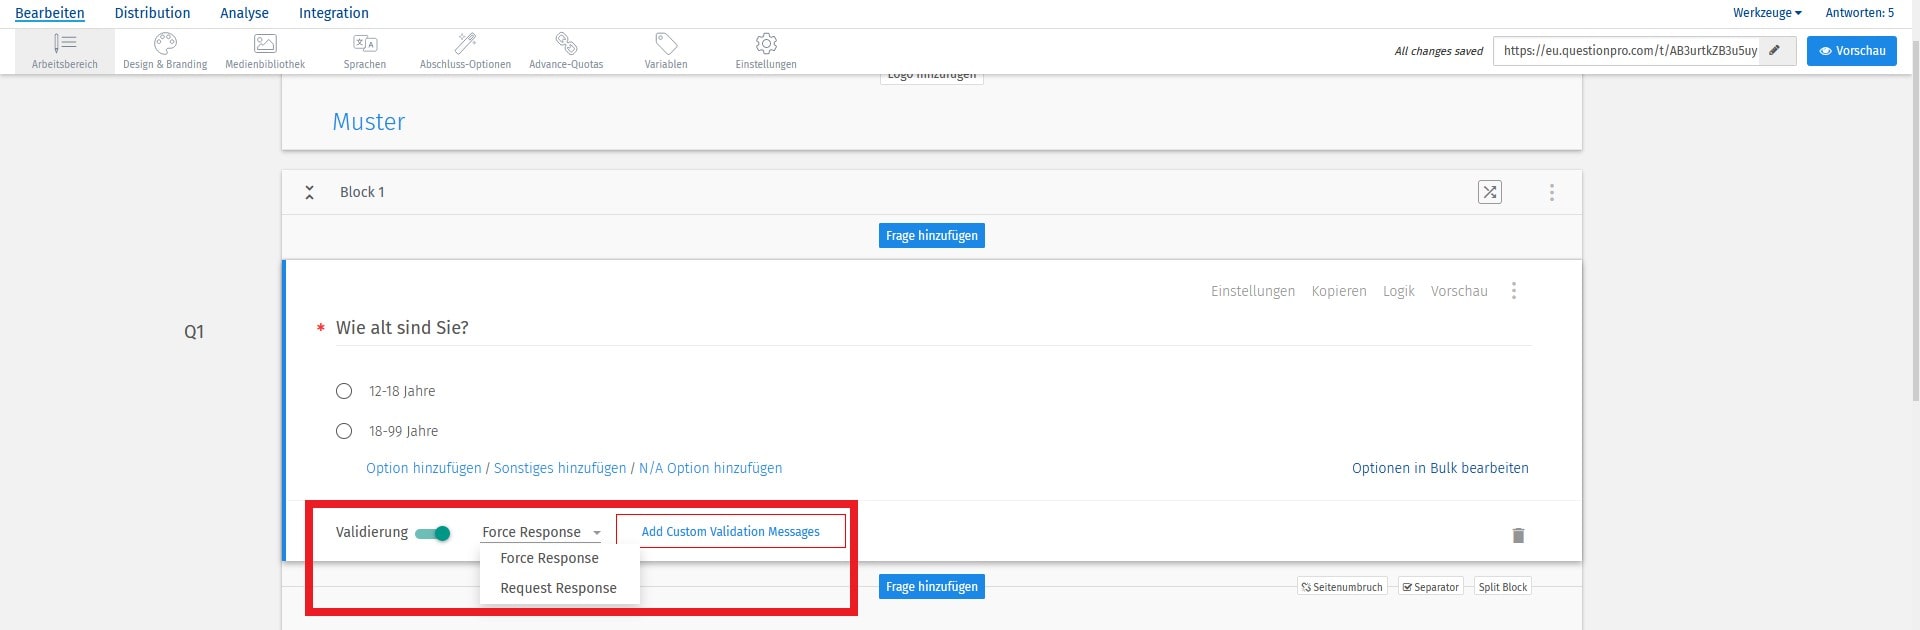Image resolution: width=1920 pixels, height=630 pixels.
Task: Open the Einstellungen gear icon in toolbar
Action: [766, 43]
